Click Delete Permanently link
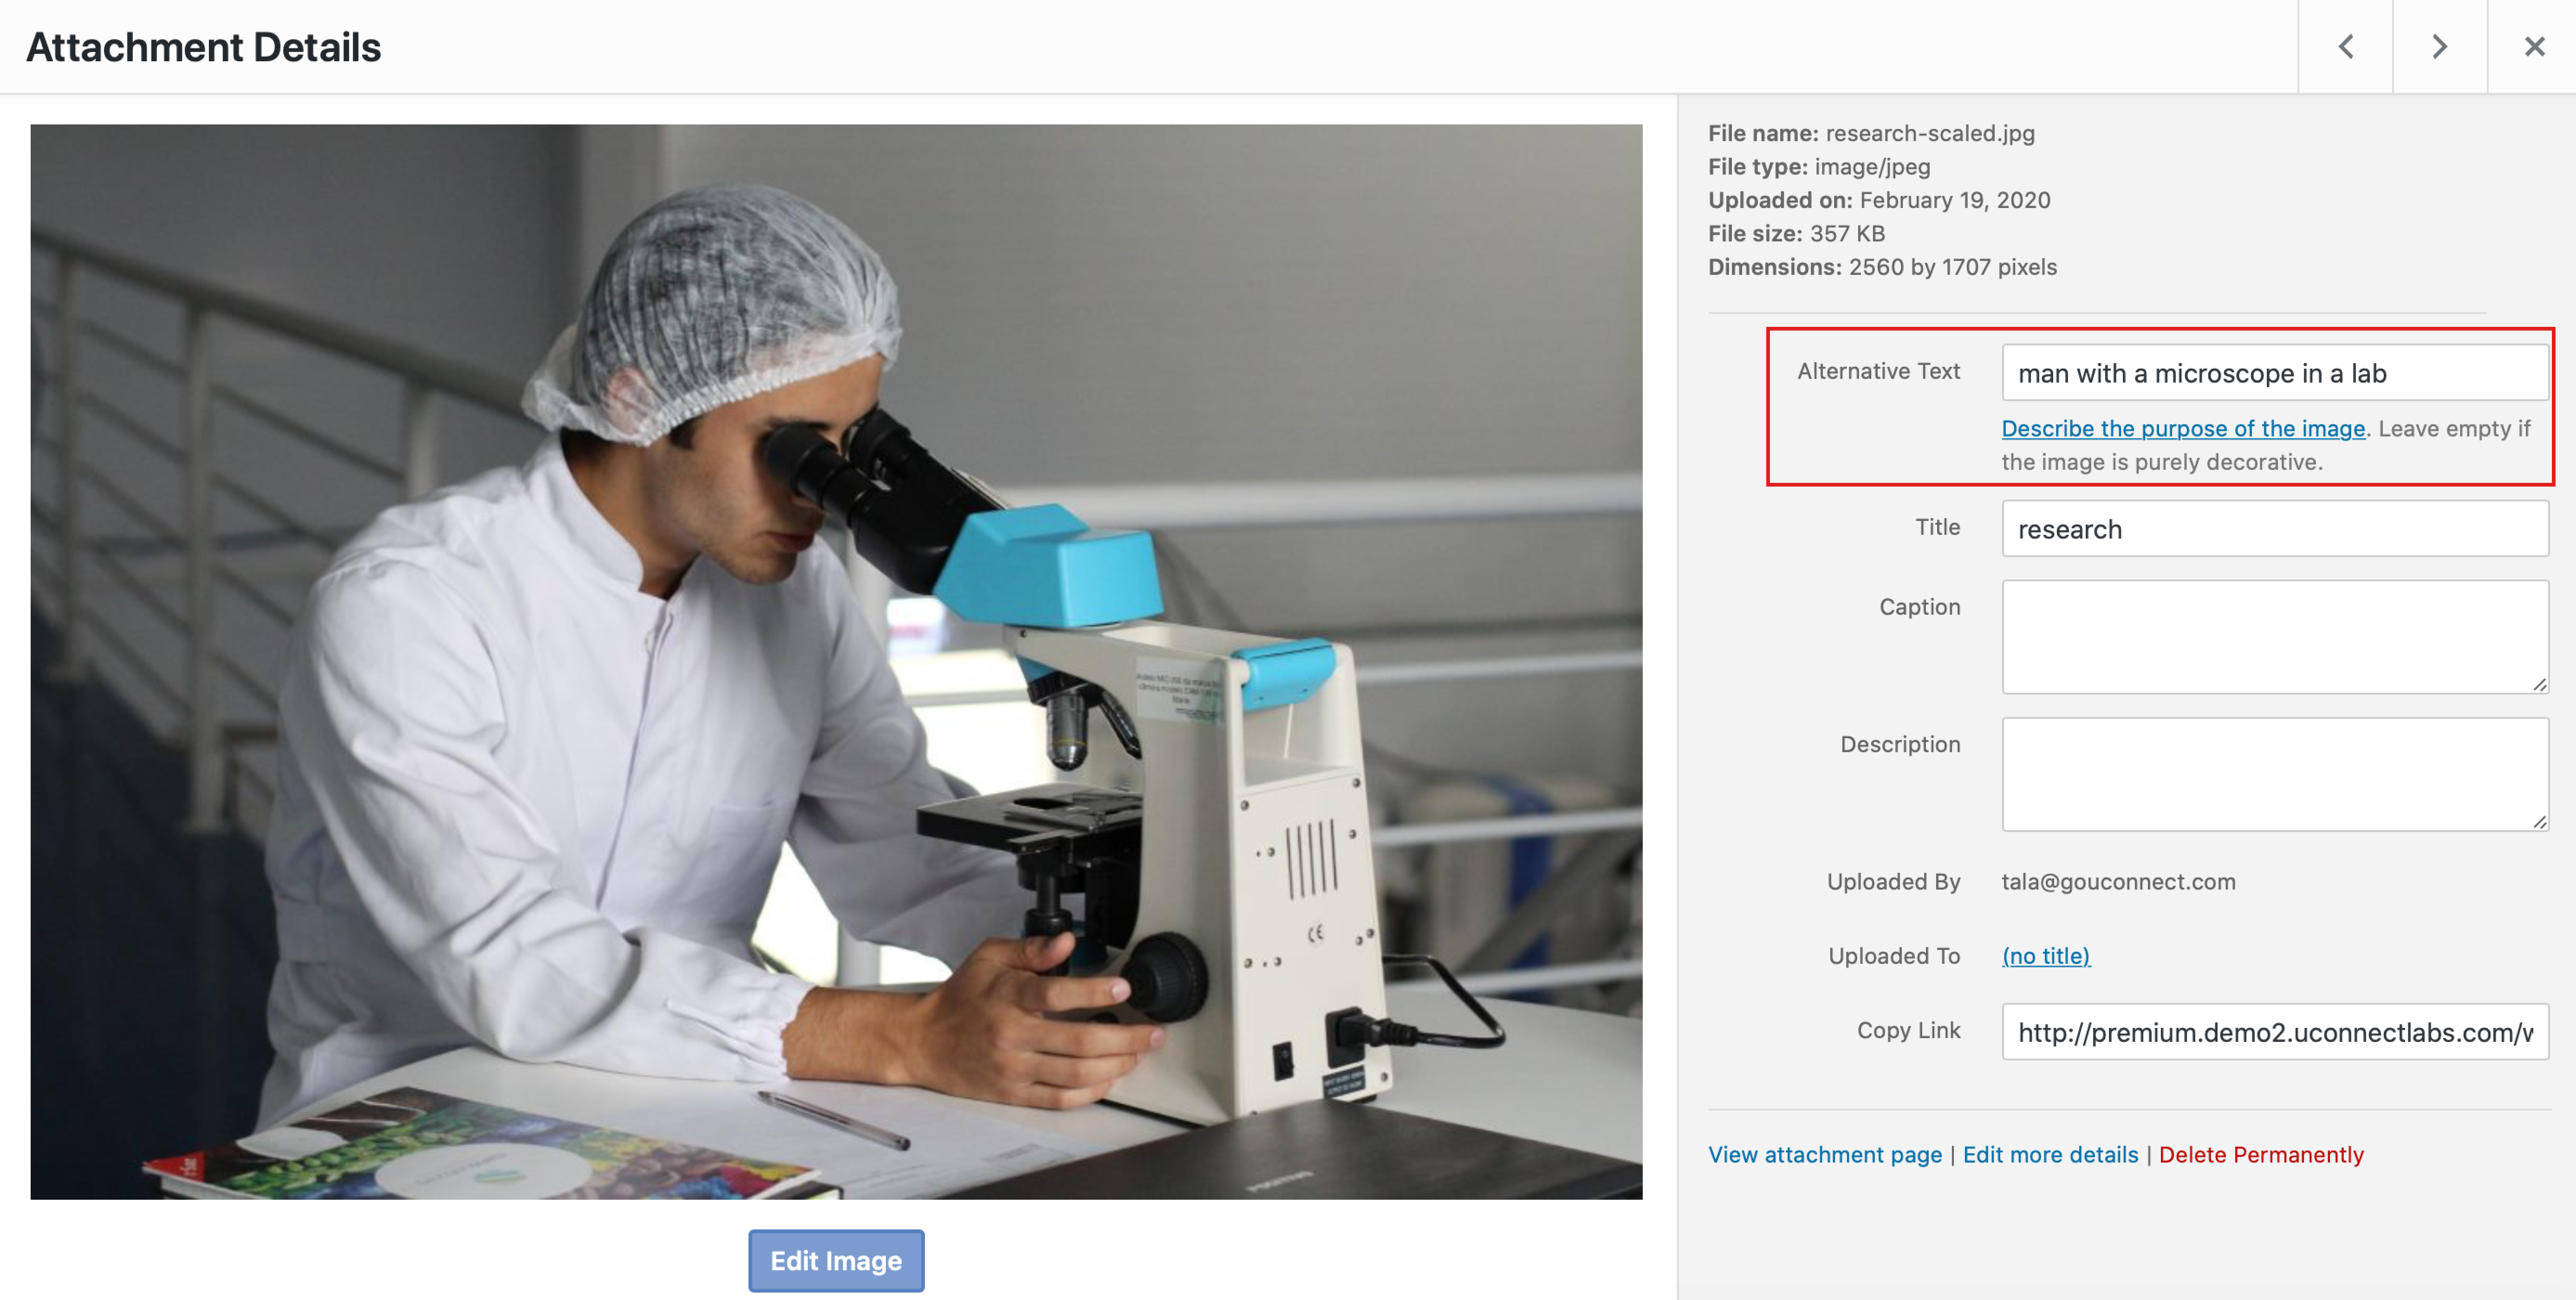The width and height of the screenshot is (2576, 1300). pos(2261,1155)
